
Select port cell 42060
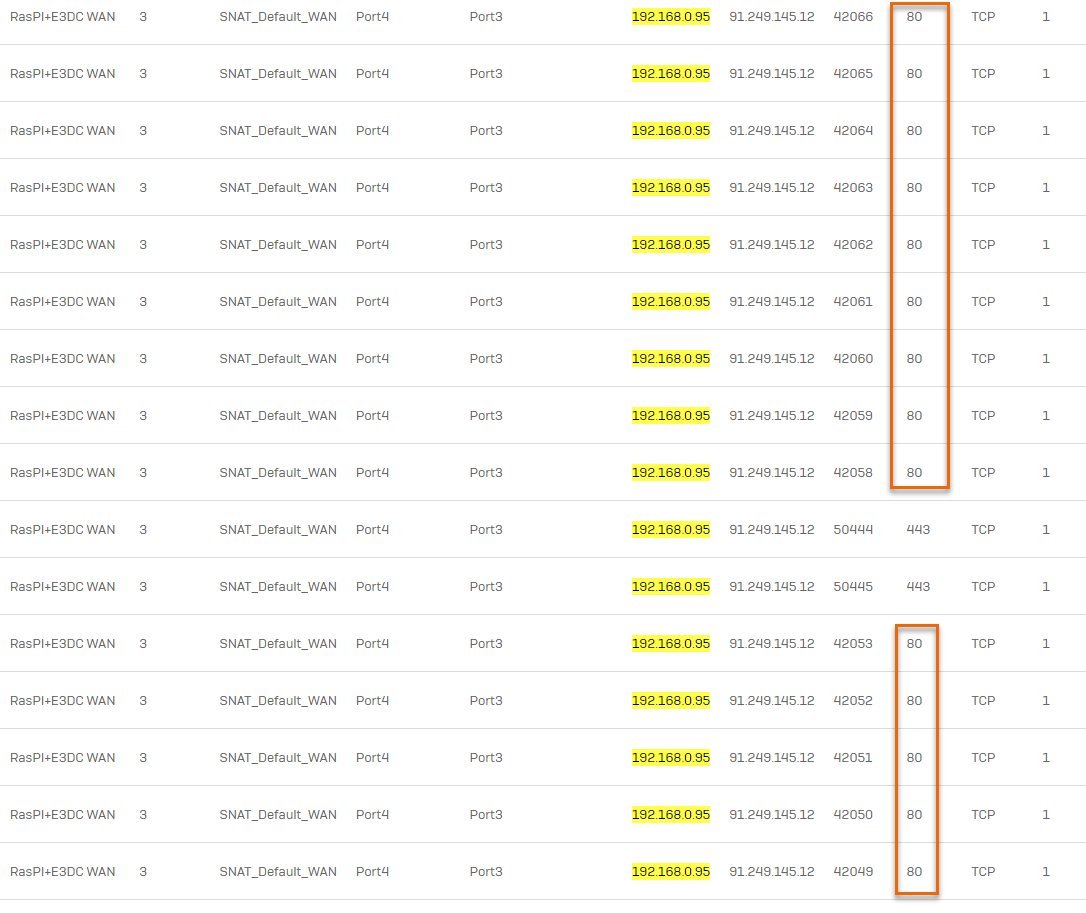pyautogui.click(x=853, y=359)
